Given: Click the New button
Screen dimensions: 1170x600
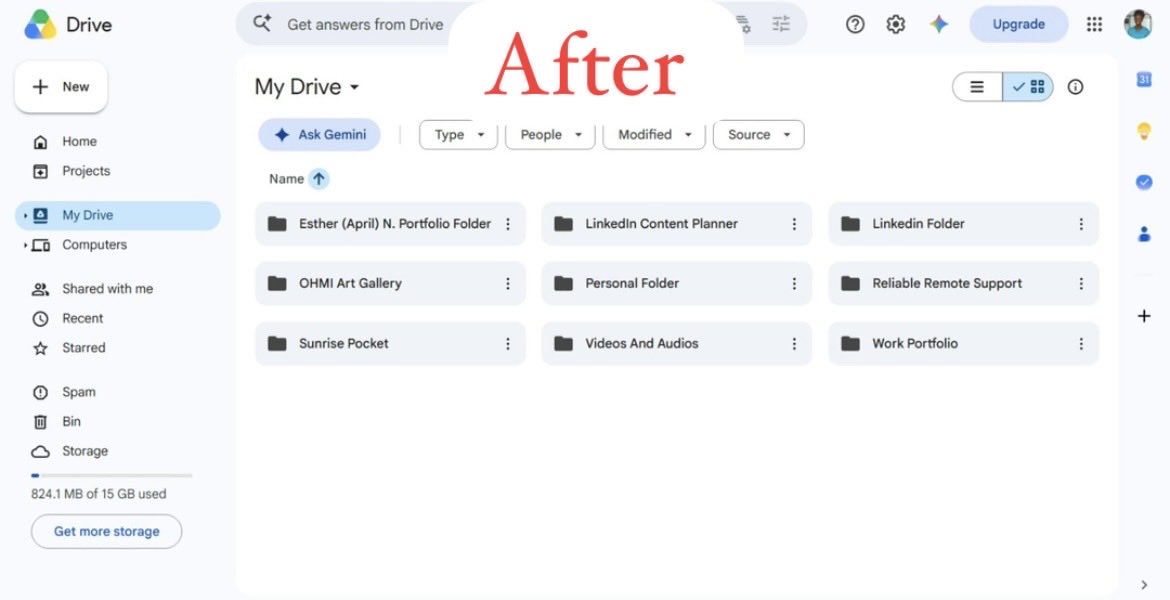Looking at the screenshot, I should pos(61,87).
